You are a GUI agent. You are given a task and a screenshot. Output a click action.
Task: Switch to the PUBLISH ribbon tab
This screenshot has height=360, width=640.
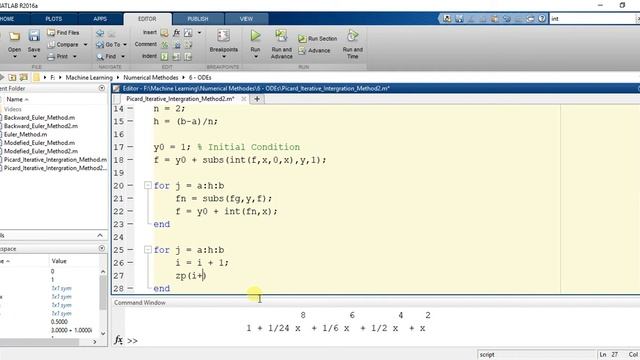tap(198, 19)
